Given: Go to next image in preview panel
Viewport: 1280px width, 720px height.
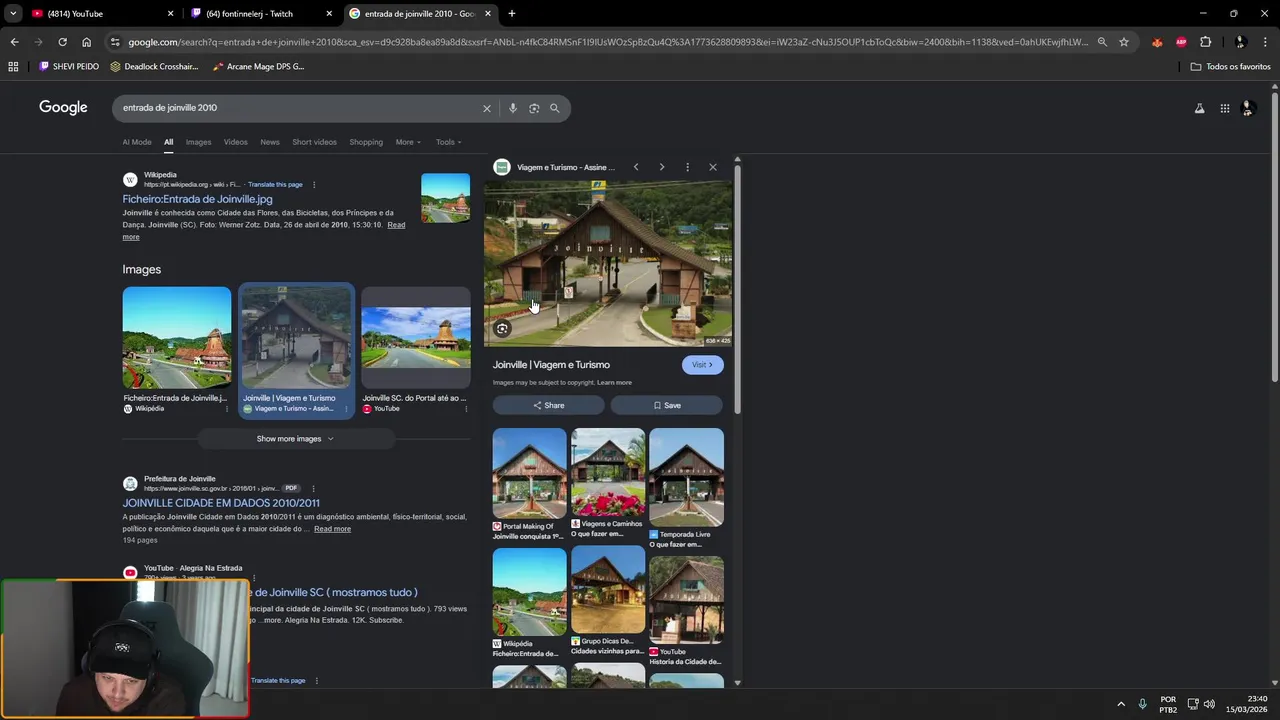Looking at the screenshot, I should coord(661,167).
